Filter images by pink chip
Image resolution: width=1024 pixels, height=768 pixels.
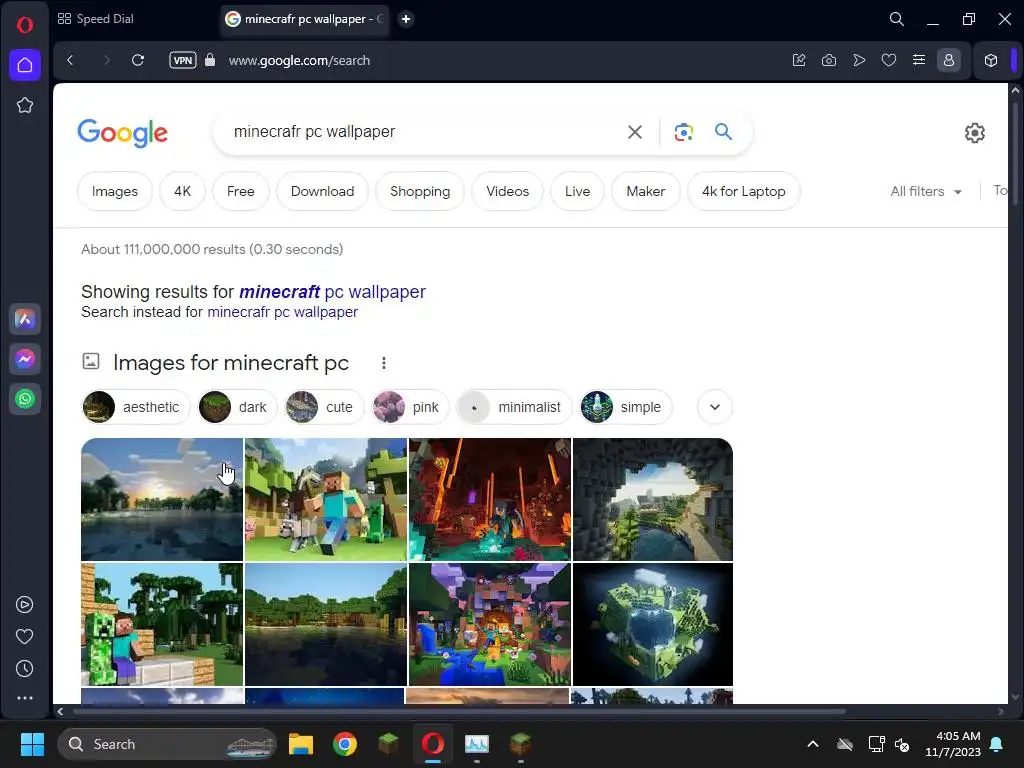pyautogui.click(x=410, y=407)
